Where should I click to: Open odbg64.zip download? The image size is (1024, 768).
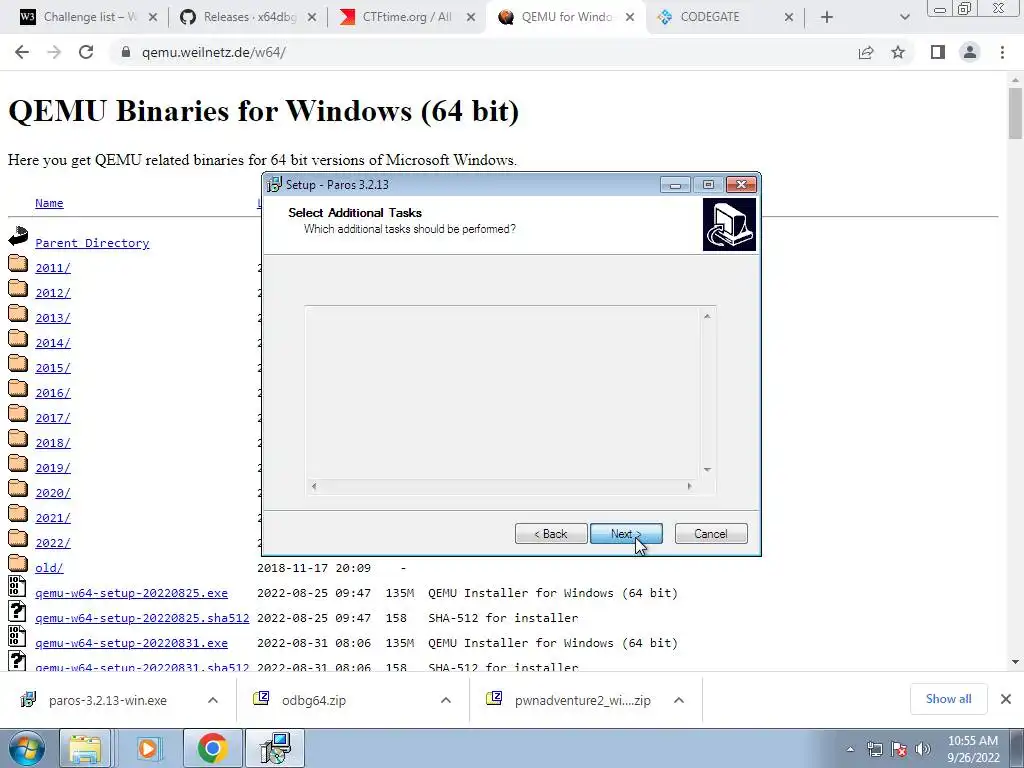(x=313, y=700)
